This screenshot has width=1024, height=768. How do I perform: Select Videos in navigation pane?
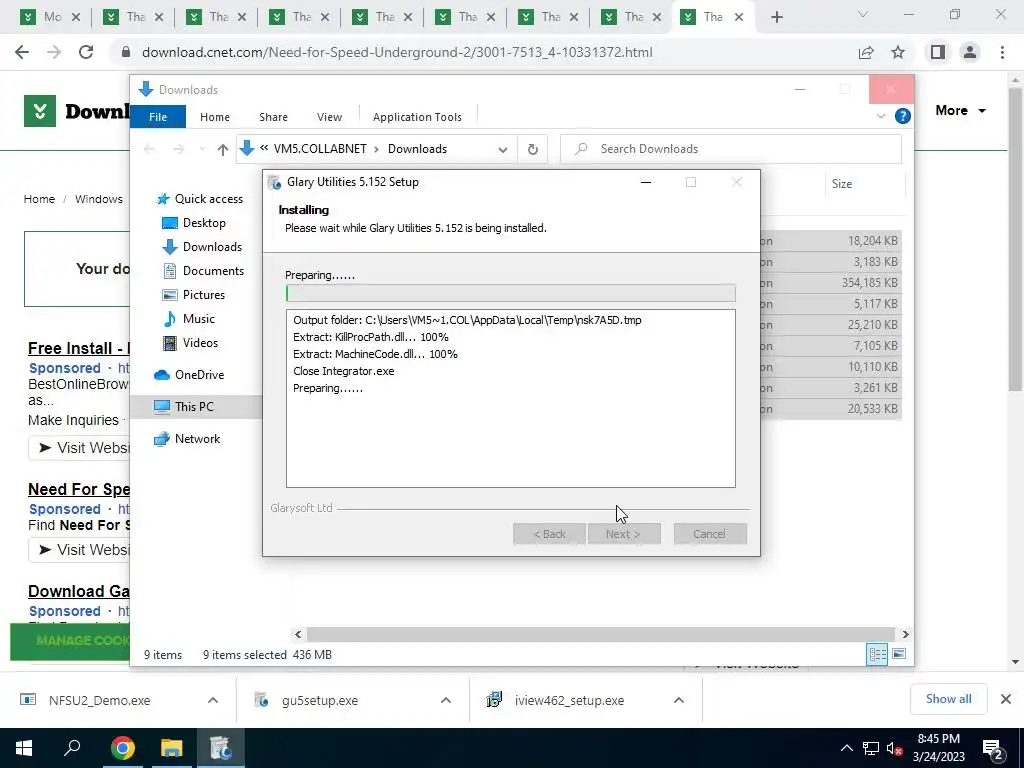190,343
